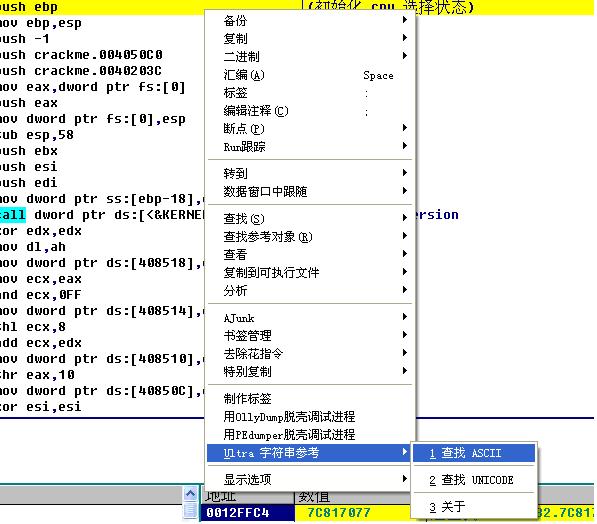Screen dimensions: 597x524
Task: Open 数据窗口中跟随 submenu
Action: (x=310, y=191)
